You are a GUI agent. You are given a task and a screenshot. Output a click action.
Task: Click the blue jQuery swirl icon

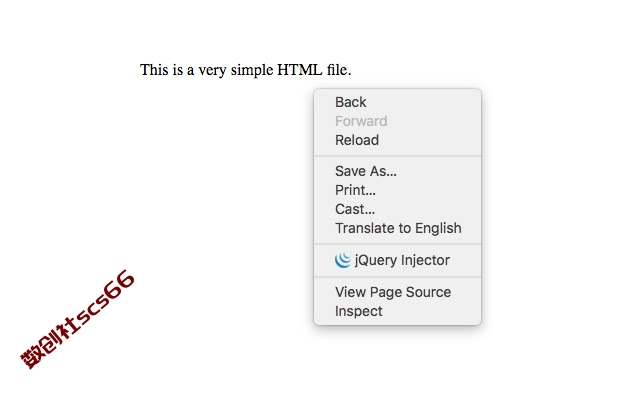click(x=342, y=260)
